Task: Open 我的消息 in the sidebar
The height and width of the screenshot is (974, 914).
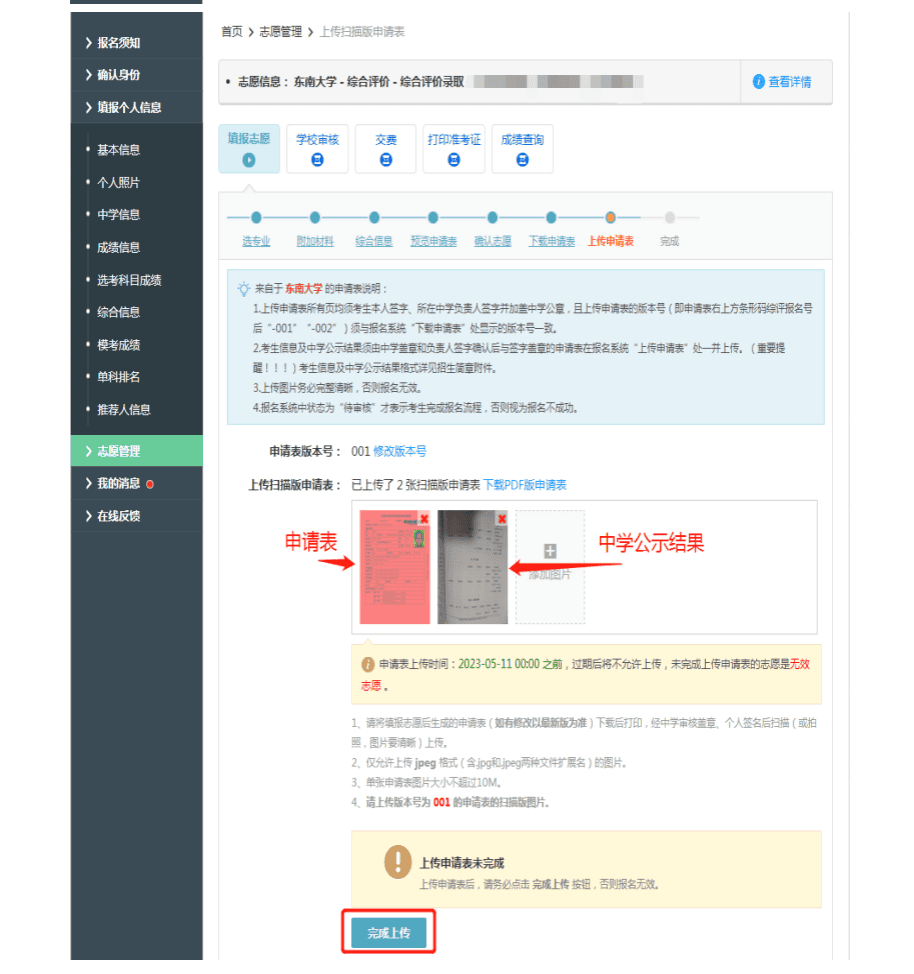Action: (x=118, y=483)
